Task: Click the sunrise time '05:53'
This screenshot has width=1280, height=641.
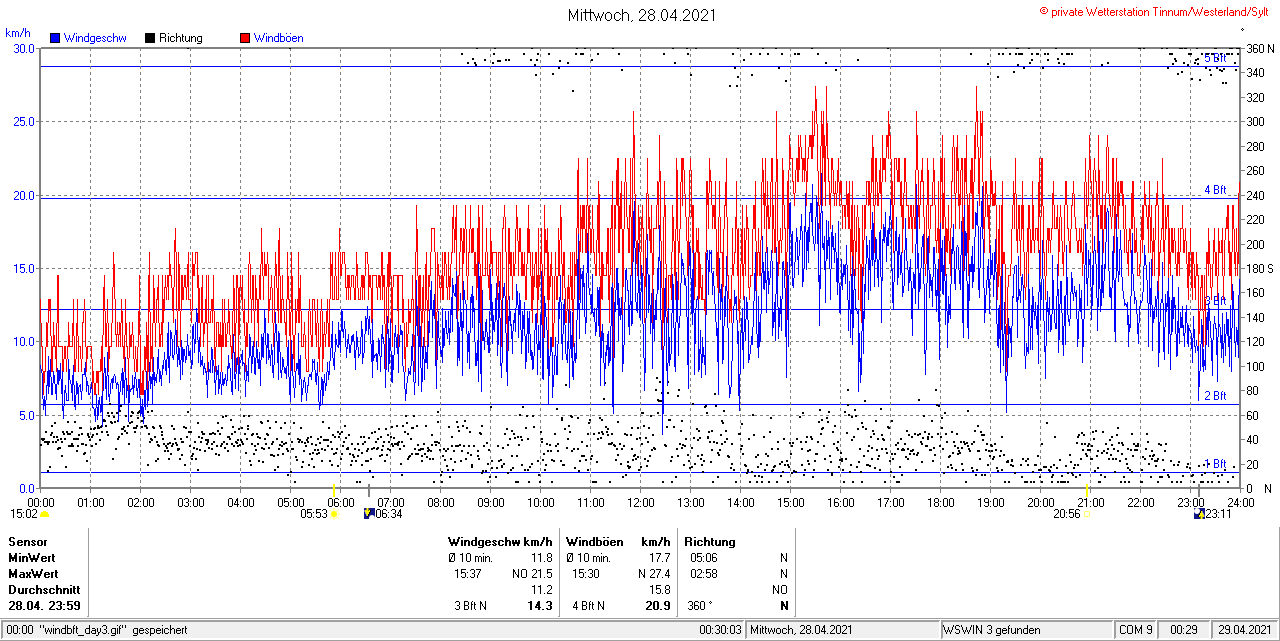Action: click(314, 514)
